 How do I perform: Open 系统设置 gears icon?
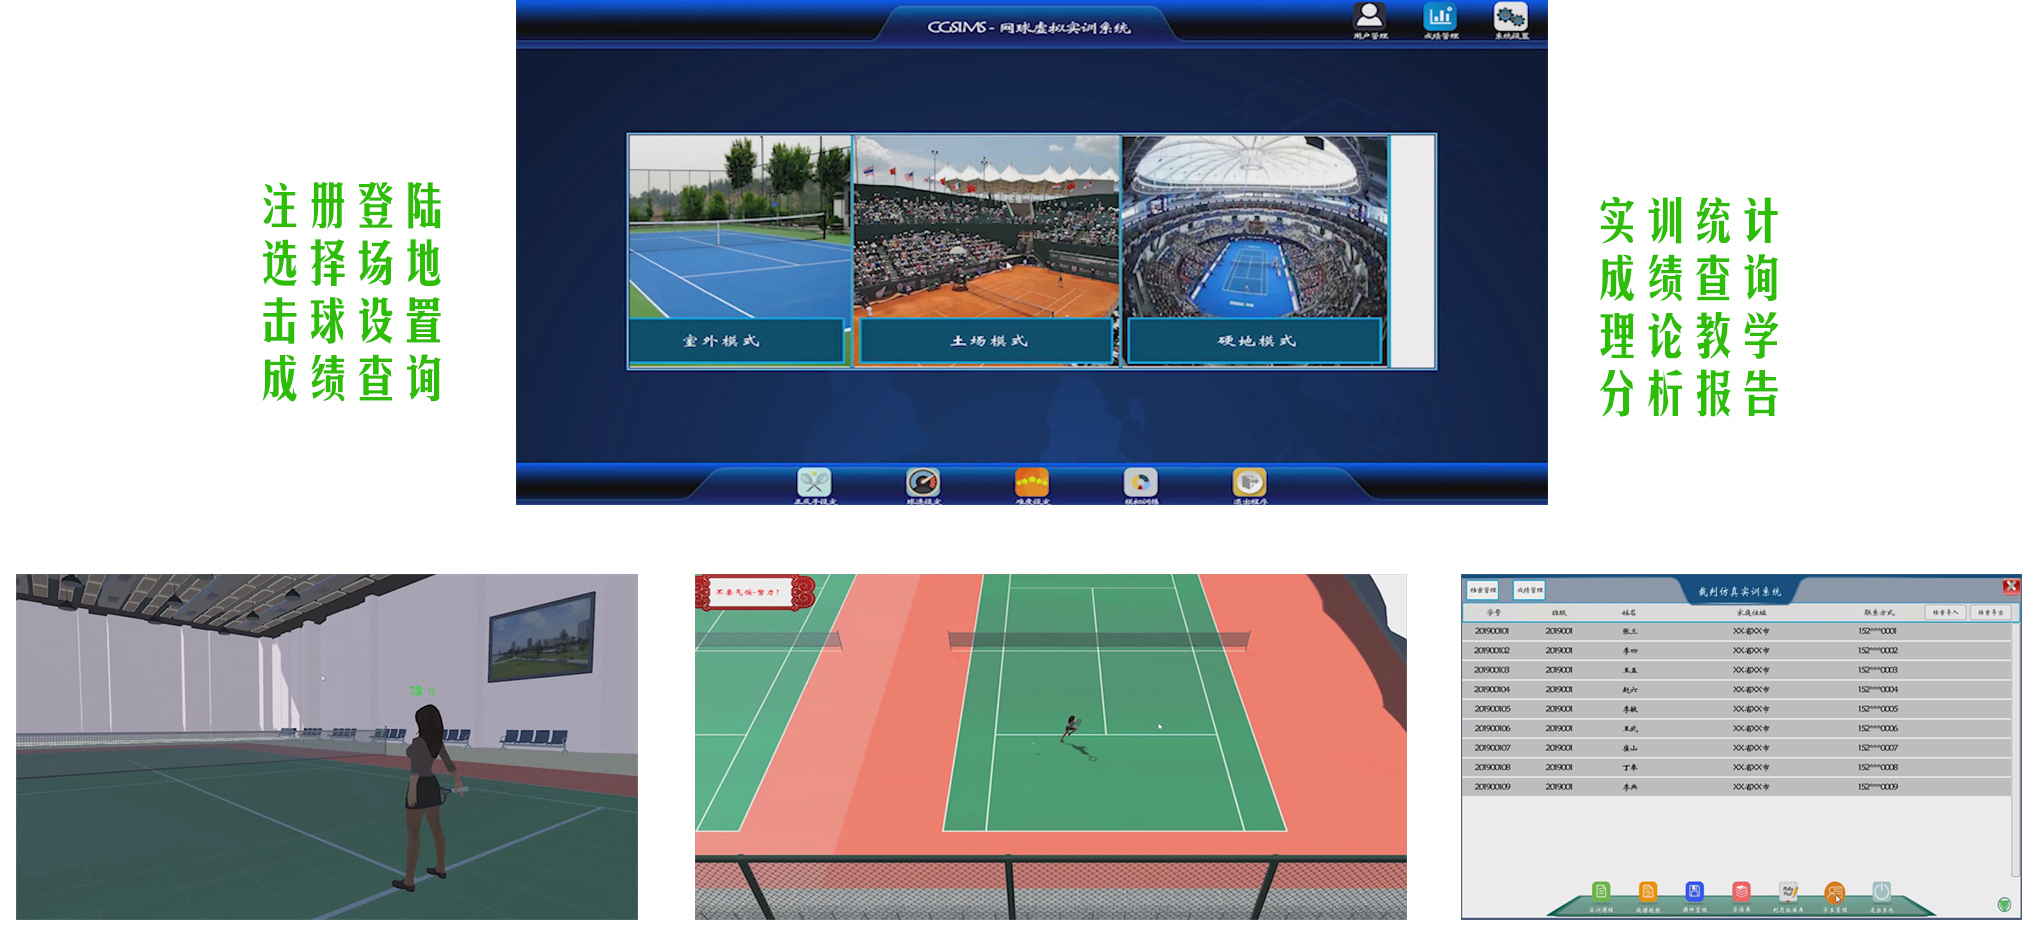[1510, 18]
